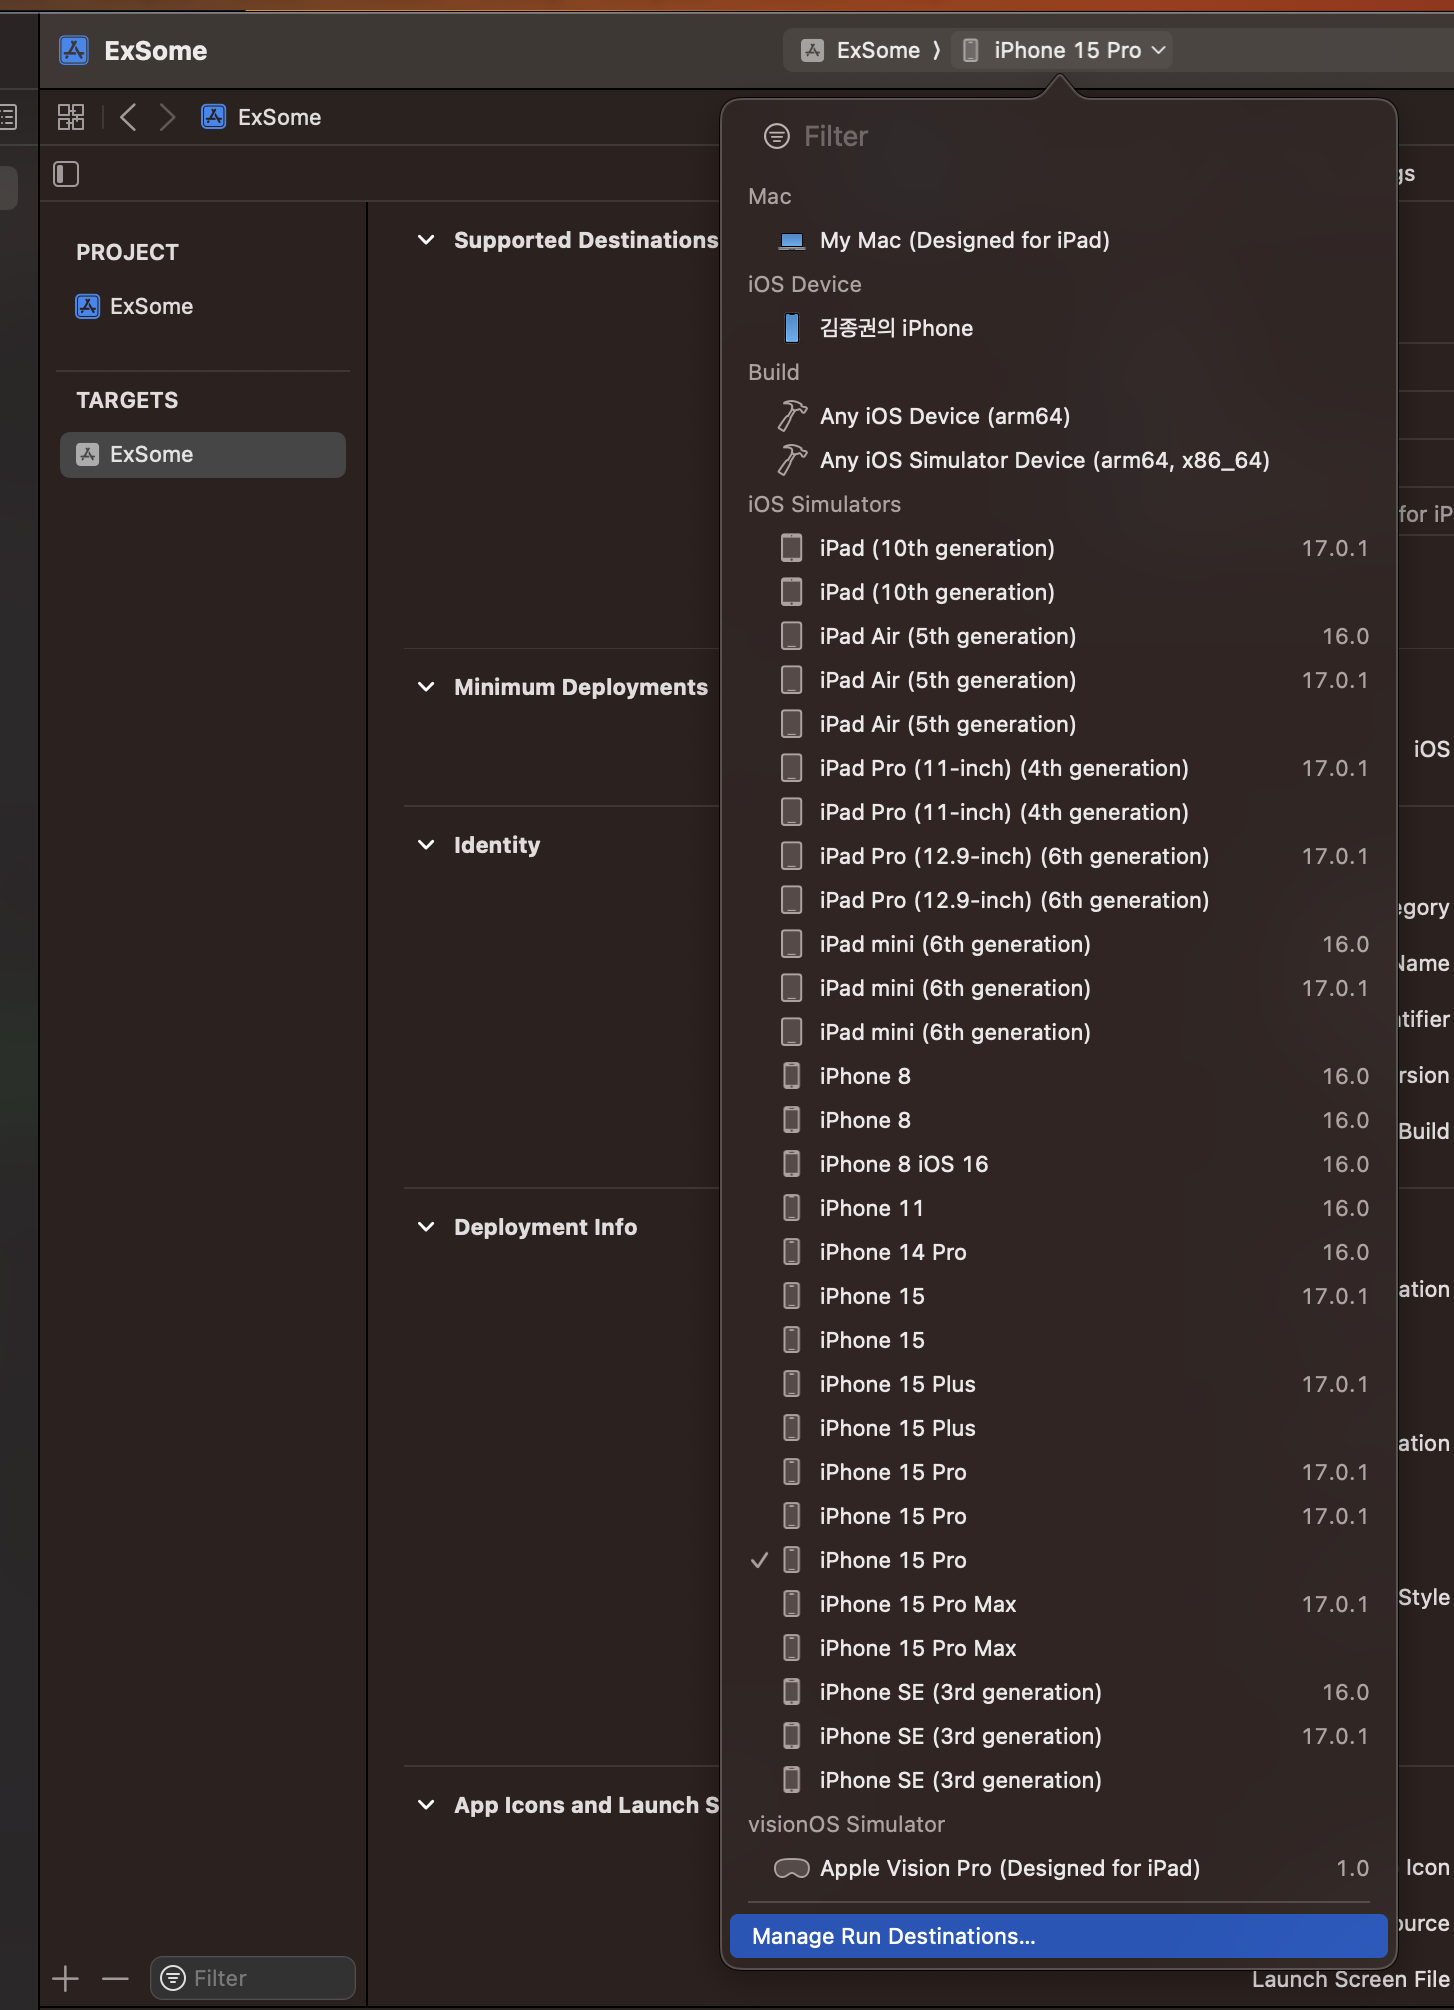The height and width of the screenshot is (2010, 1454).
Task: Select iPad mini (6th generation) 16.0
Action: [1059, 944]
